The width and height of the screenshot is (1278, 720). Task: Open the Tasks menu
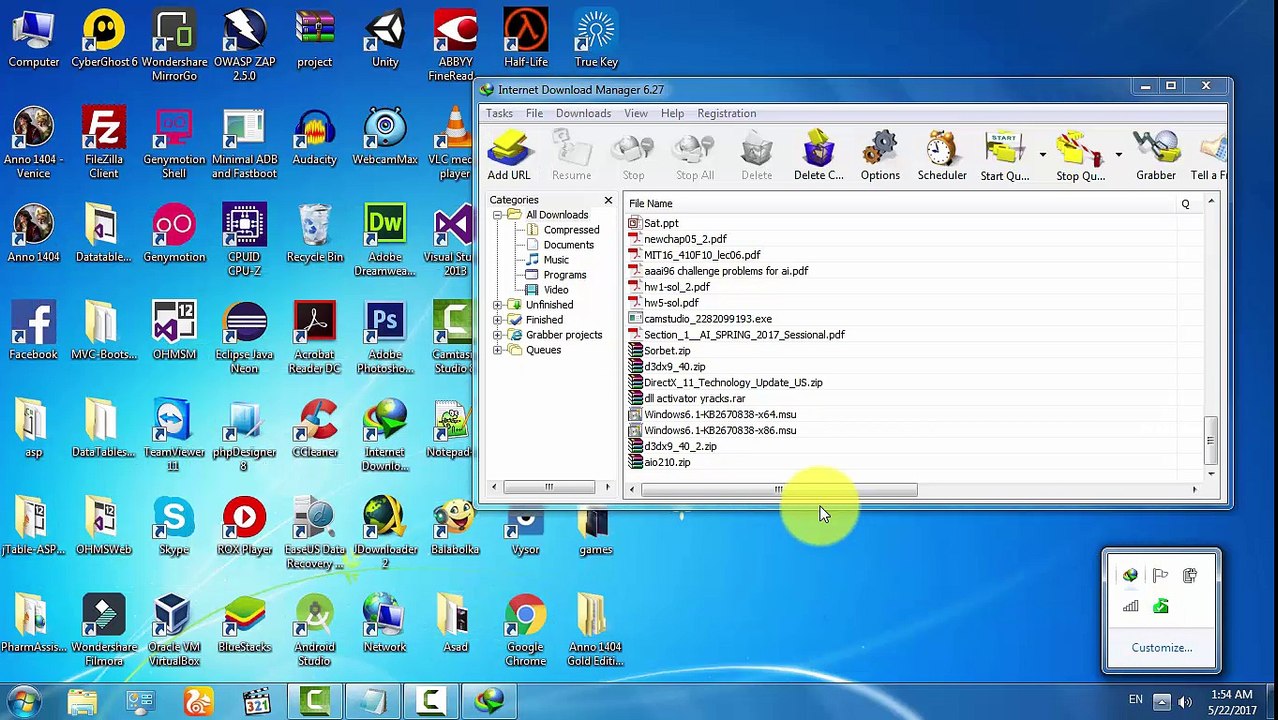(x=499, y=113)
